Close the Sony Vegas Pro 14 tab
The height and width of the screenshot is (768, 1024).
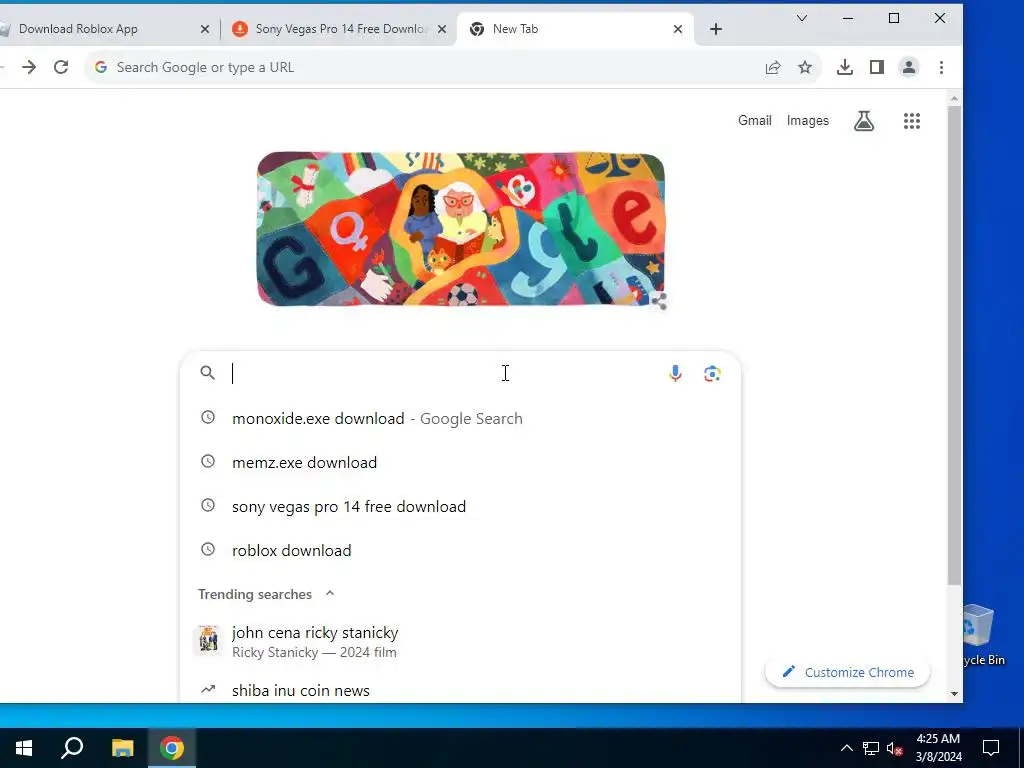pos(442,29)
